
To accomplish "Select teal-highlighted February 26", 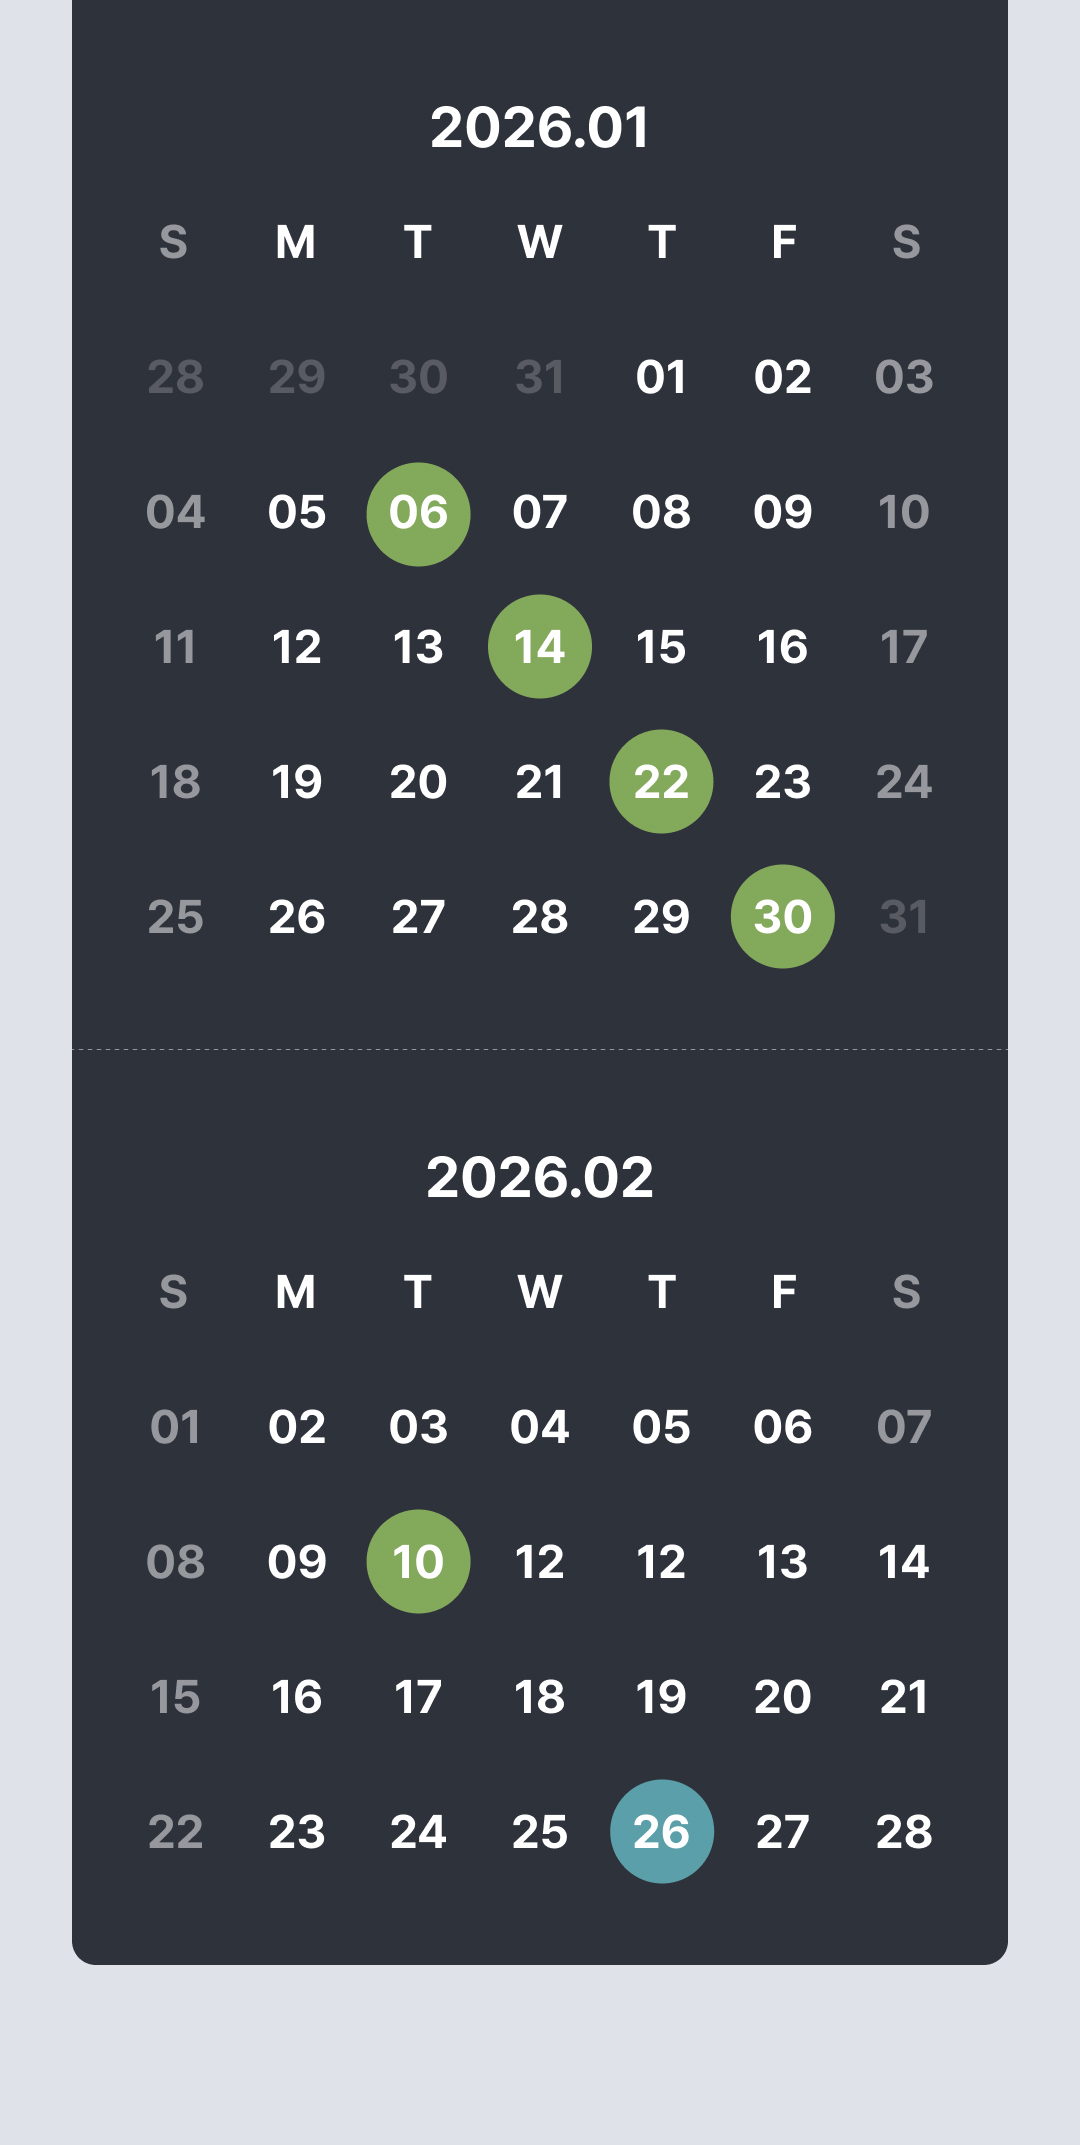I will [661, 1832].
